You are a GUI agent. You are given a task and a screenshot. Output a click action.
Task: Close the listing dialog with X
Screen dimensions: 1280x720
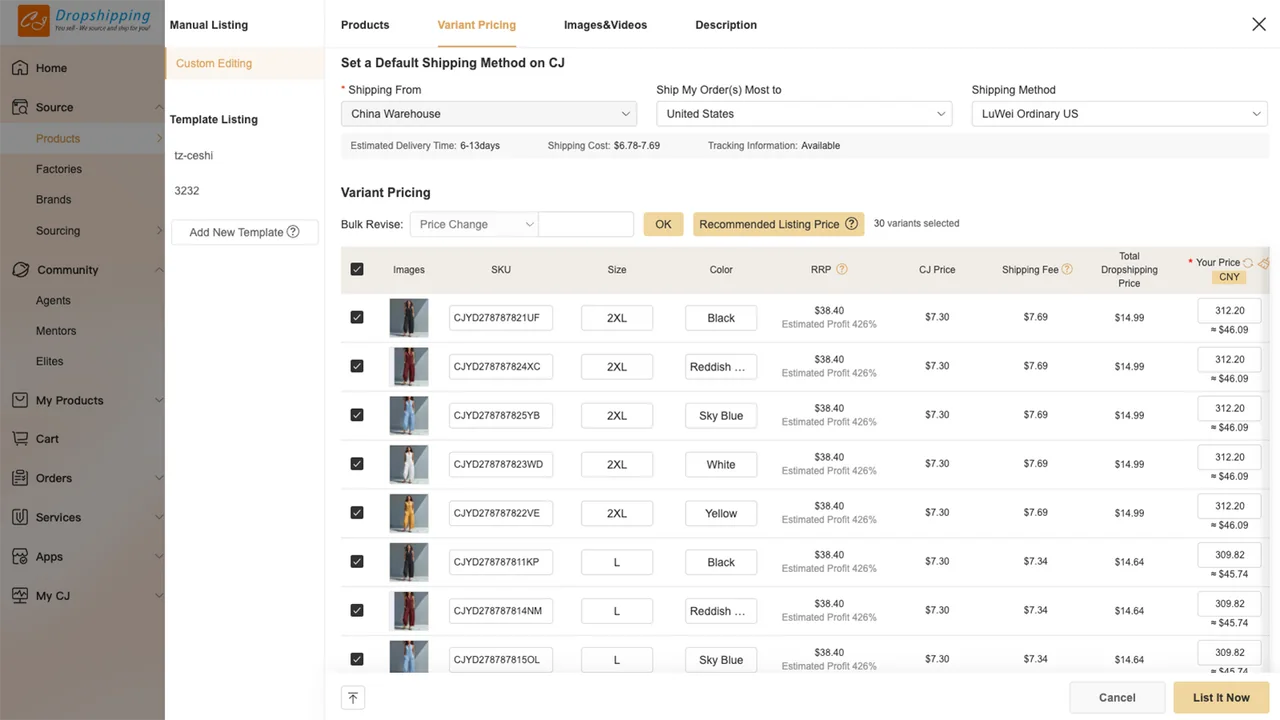pos(1259,24)
